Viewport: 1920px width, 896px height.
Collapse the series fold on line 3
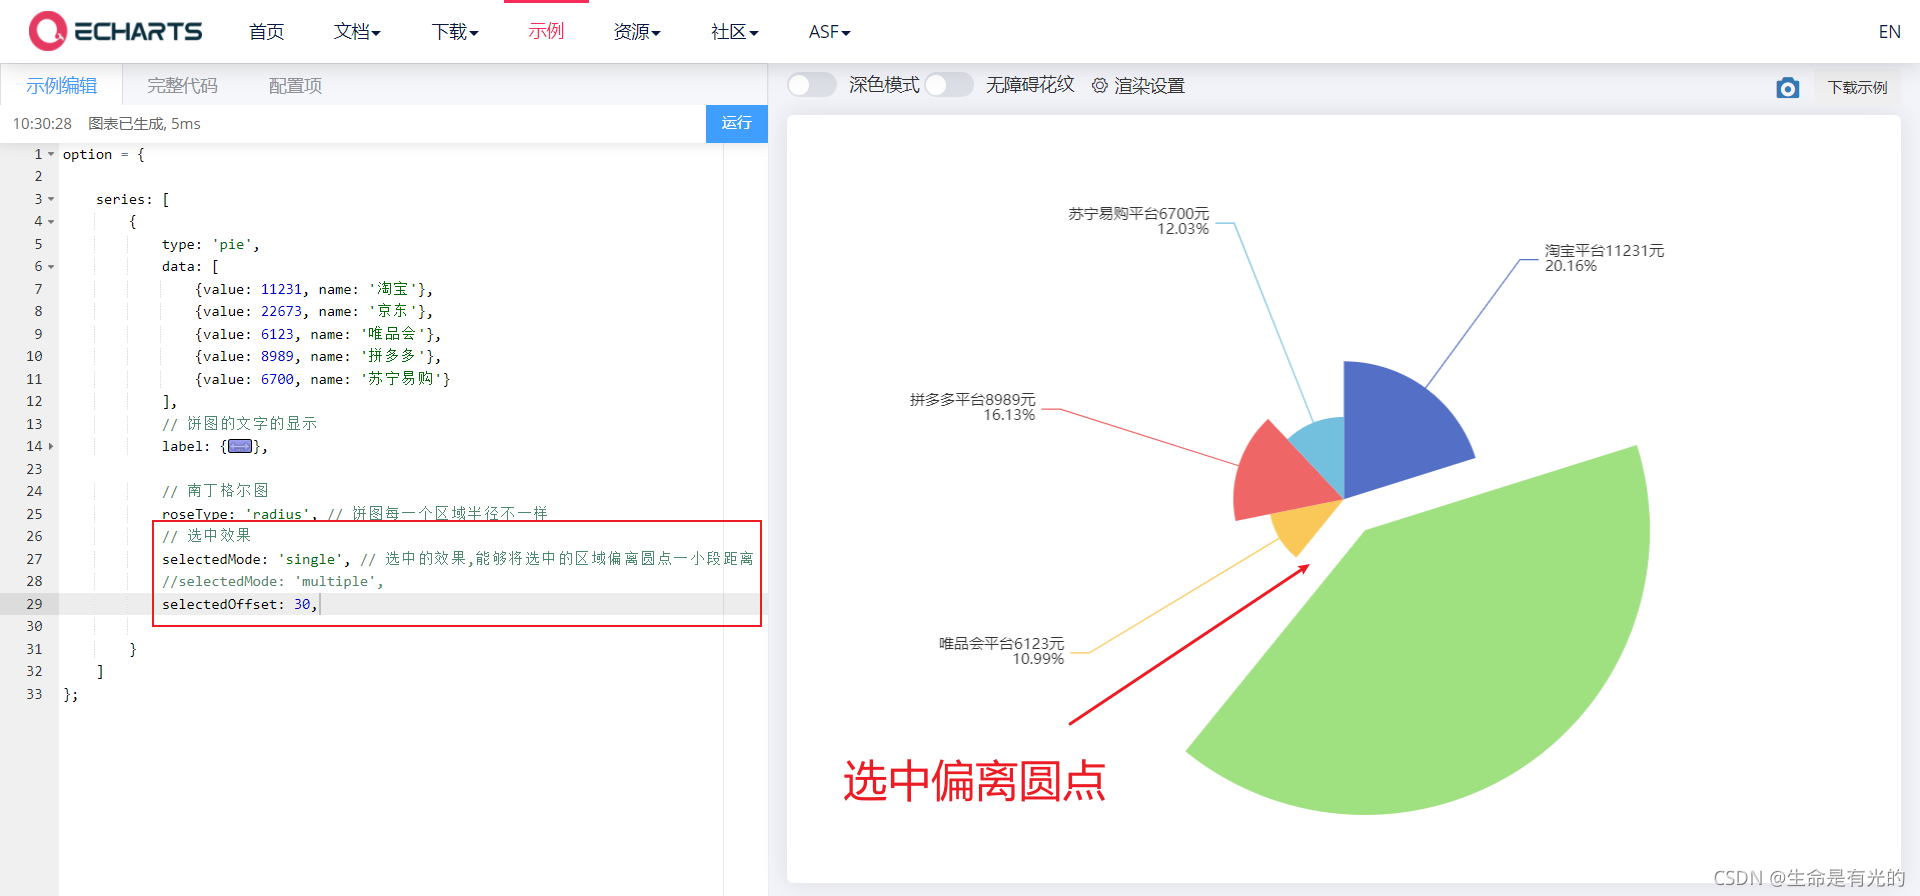pyautogui.click(x=51, y=199)
